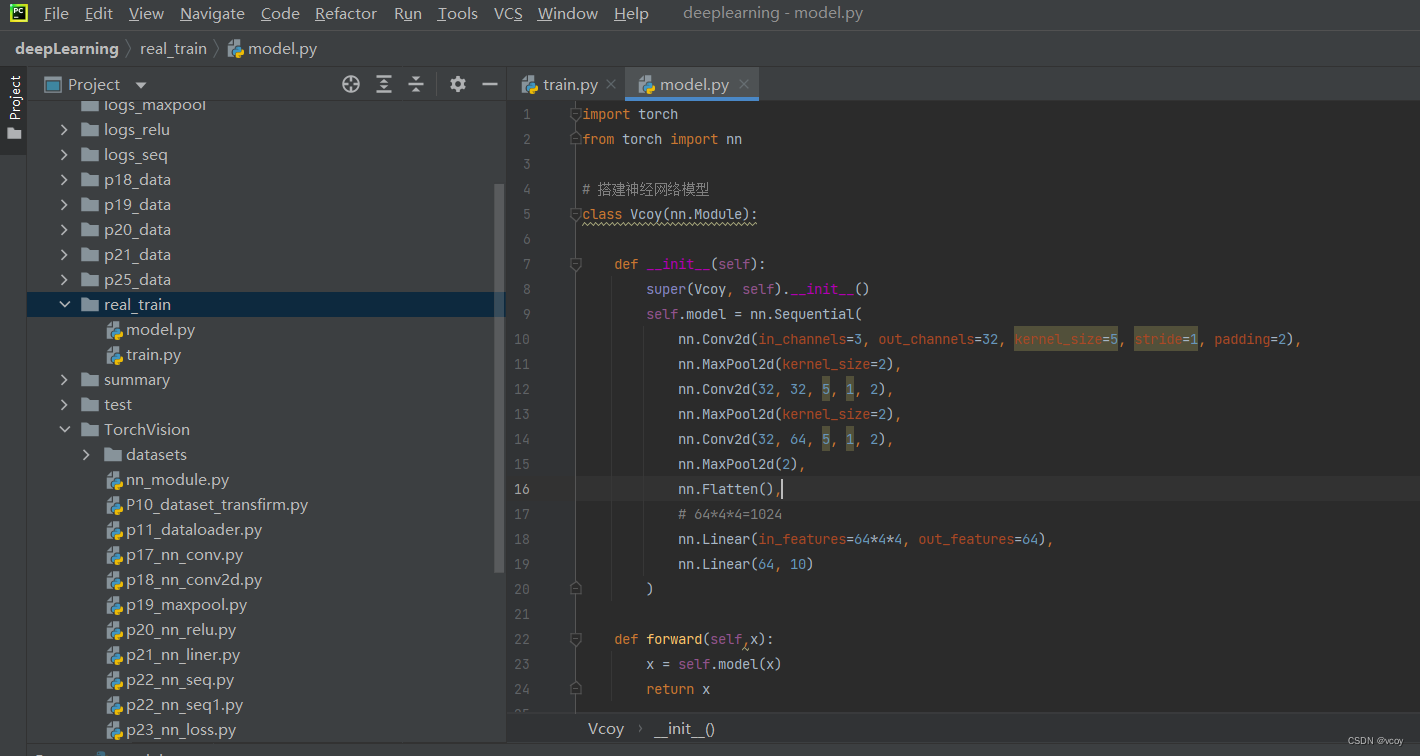Expand the logs_relu folder
Viewport: 1420px width, 756px height.
pos(65,130)
